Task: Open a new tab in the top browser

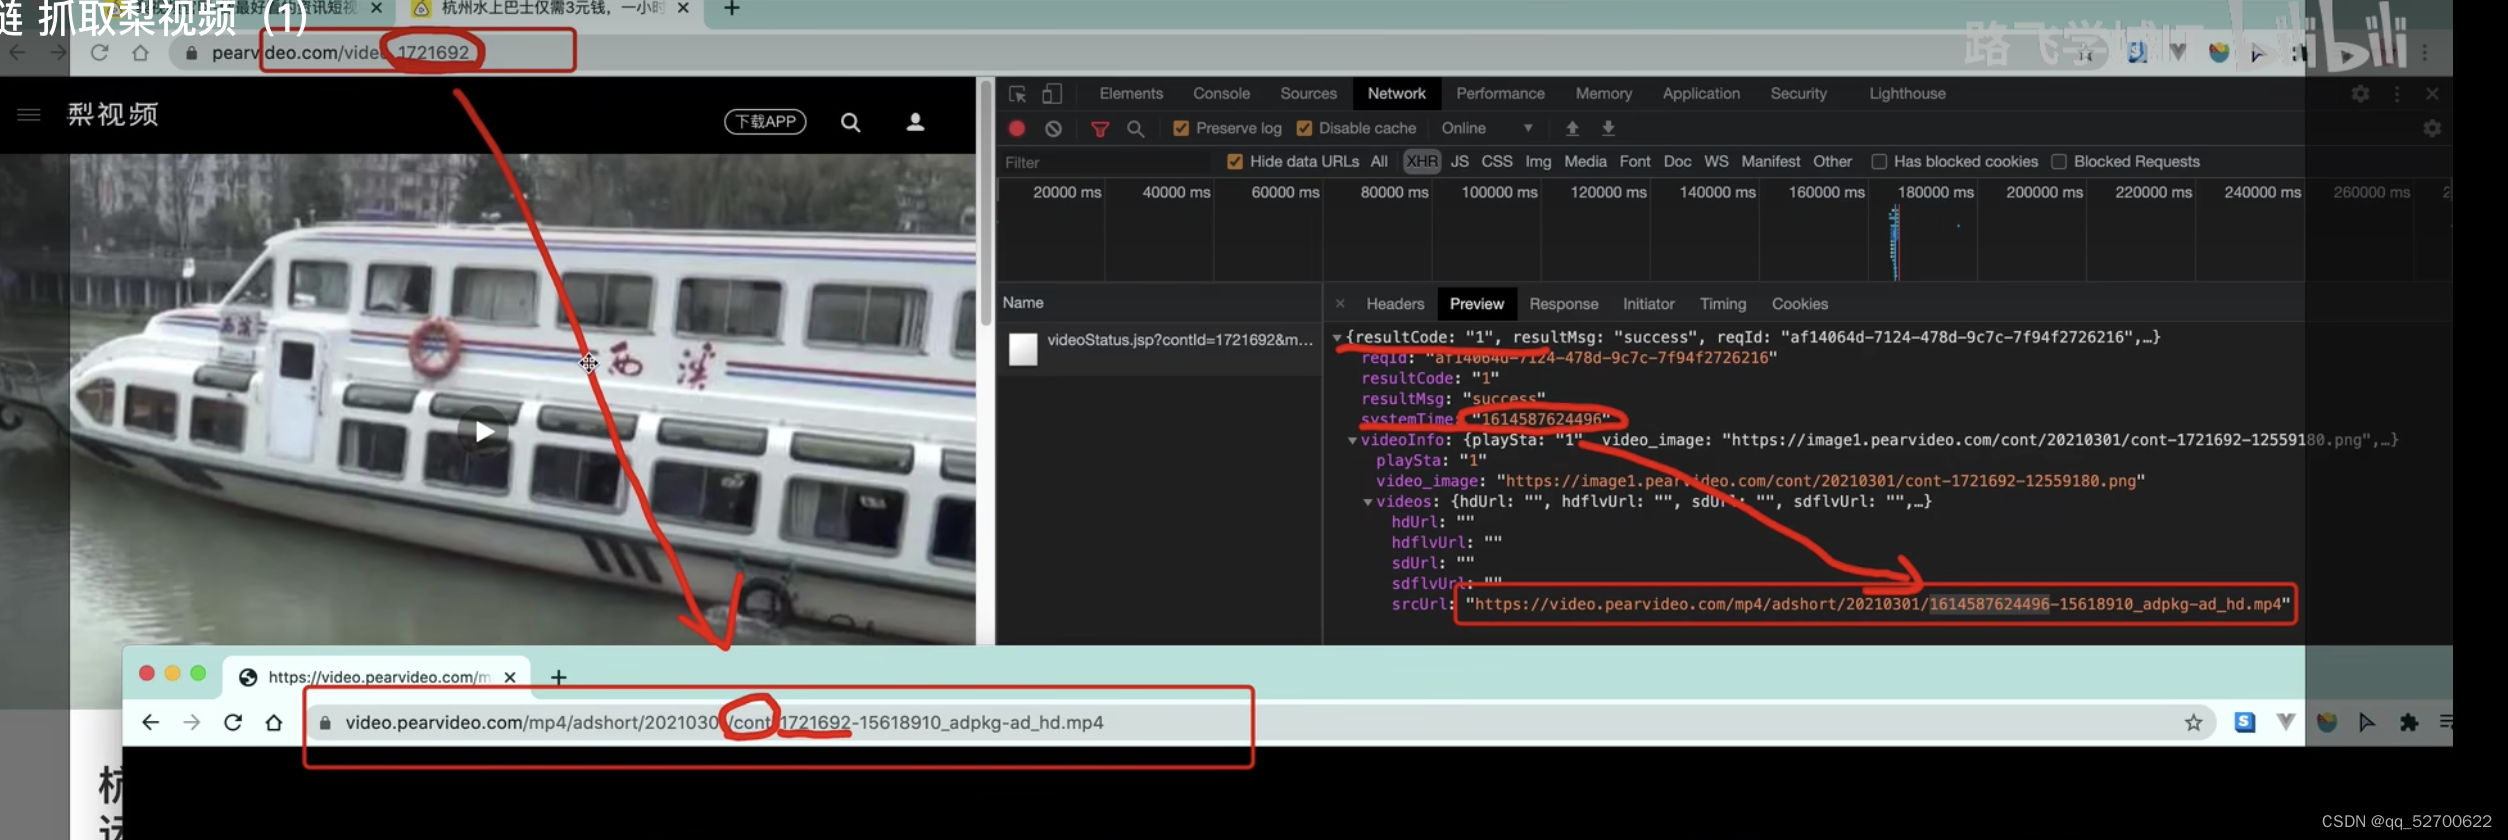Action: click(x=732, y=9)
